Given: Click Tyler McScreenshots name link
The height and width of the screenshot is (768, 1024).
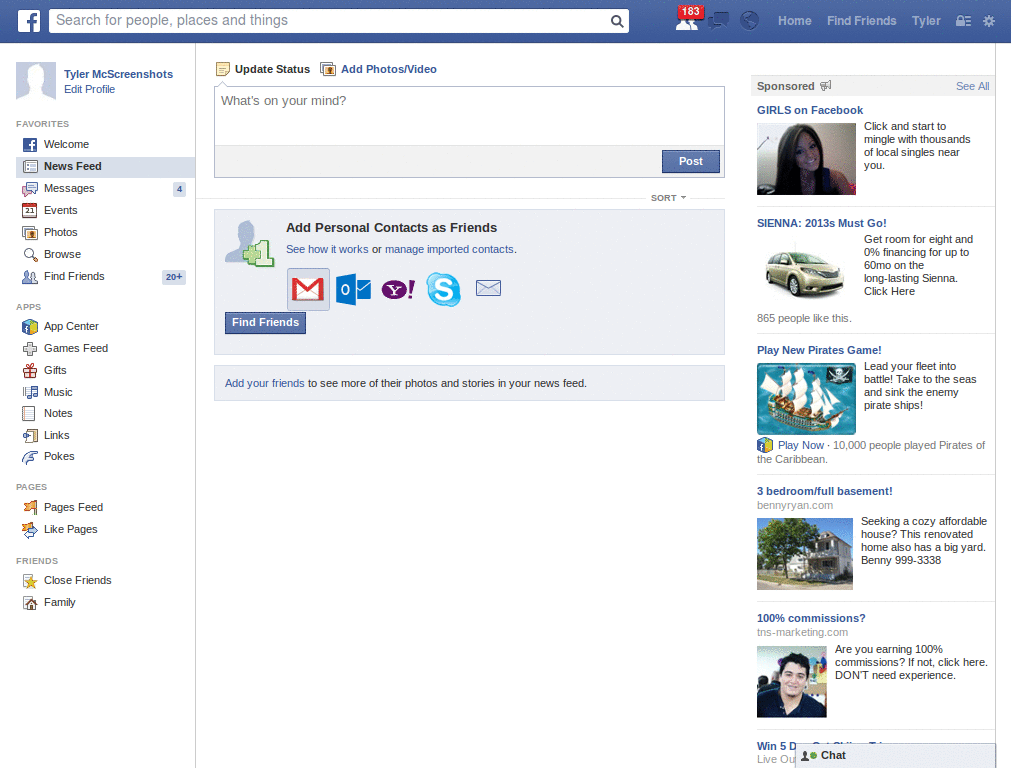Looking at the screenshot, I should (x=118, y=74).
